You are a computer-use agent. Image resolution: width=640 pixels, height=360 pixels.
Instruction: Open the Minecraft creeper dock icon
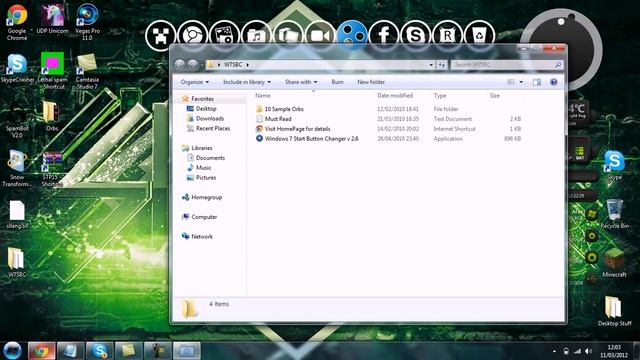160,36
